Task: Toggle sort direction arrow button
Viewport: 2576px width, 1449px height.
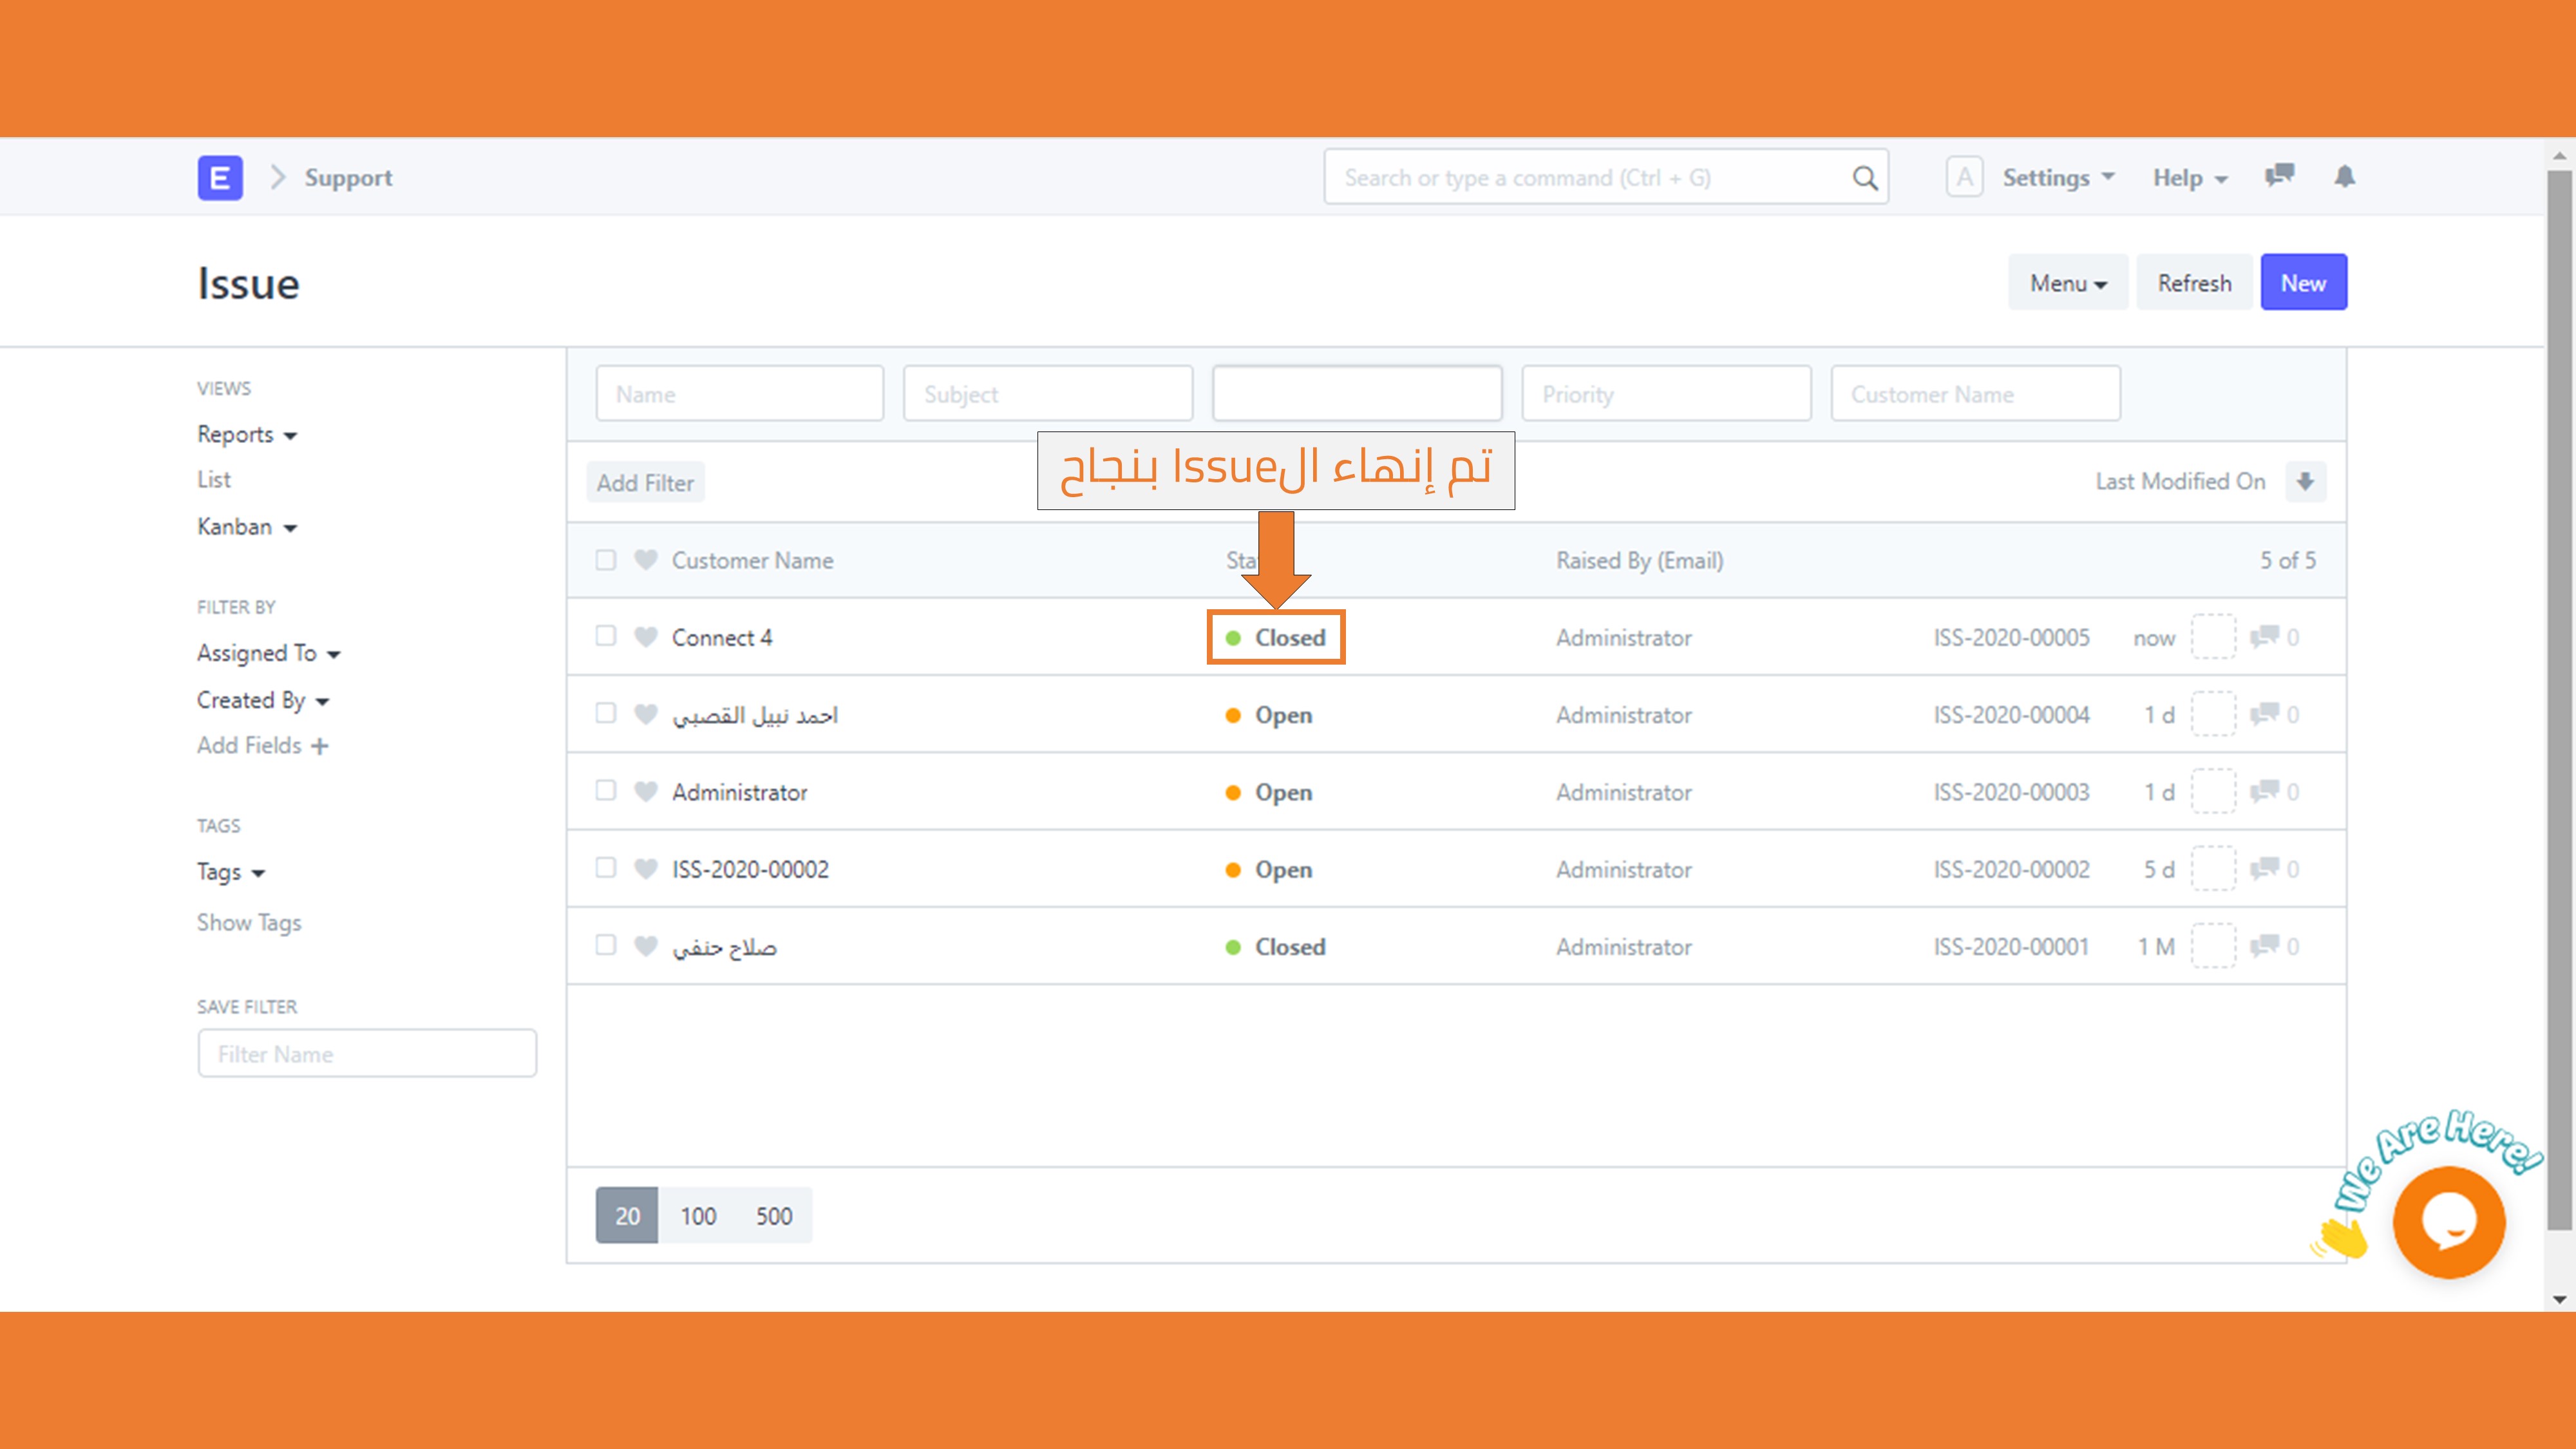Action: click(x=2305, y=482)
